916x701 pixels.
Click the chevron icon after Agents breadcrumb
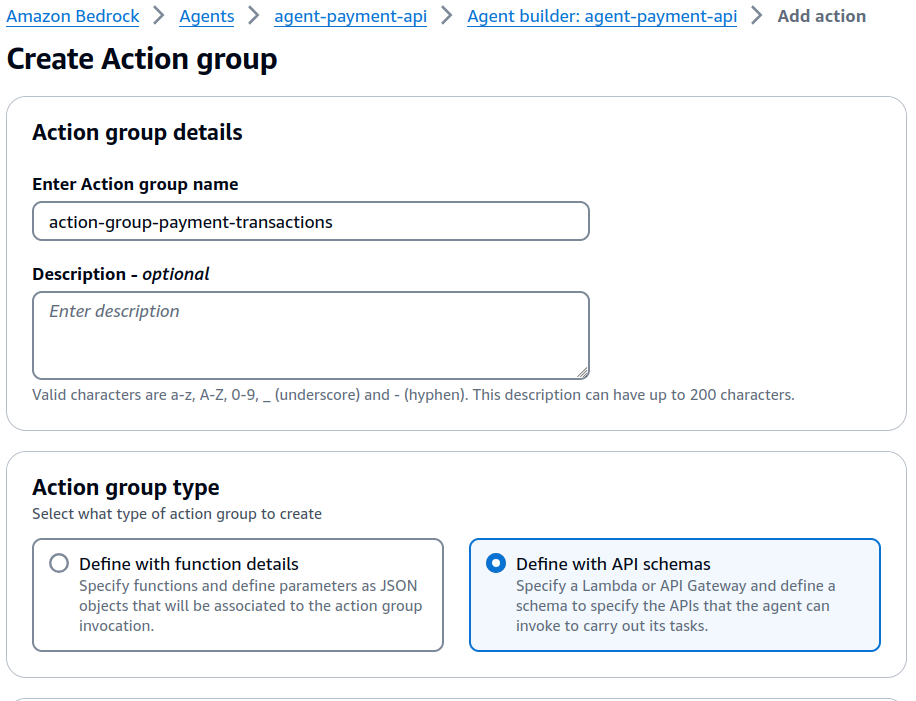coord(251,16)
